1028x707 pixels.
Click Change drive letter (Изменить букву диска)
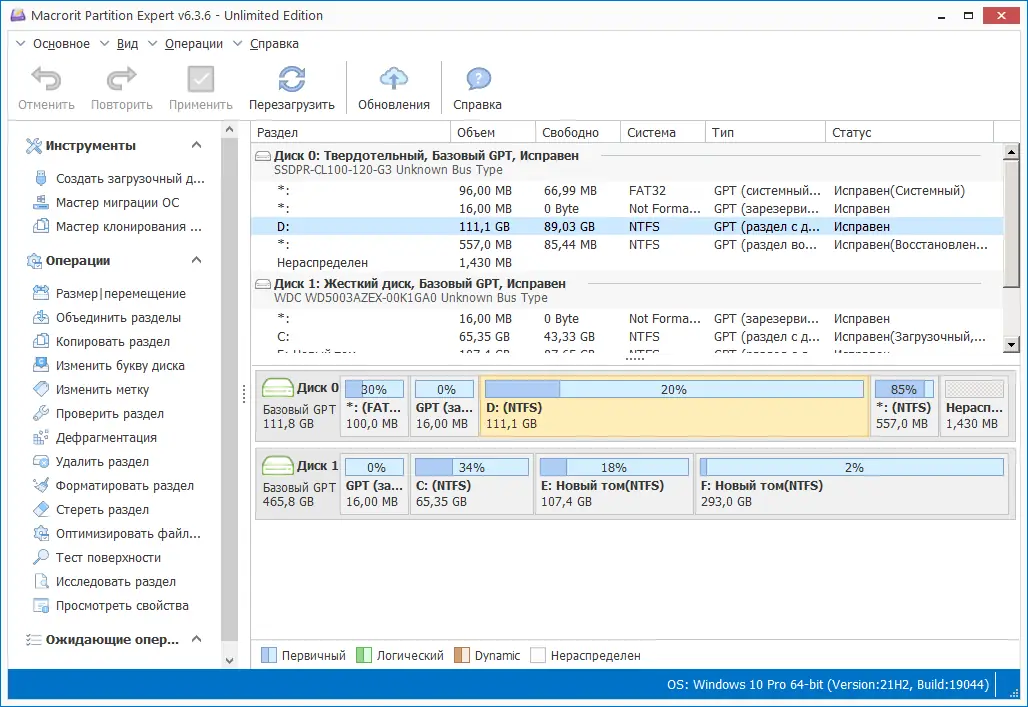[x=120, y=366]
